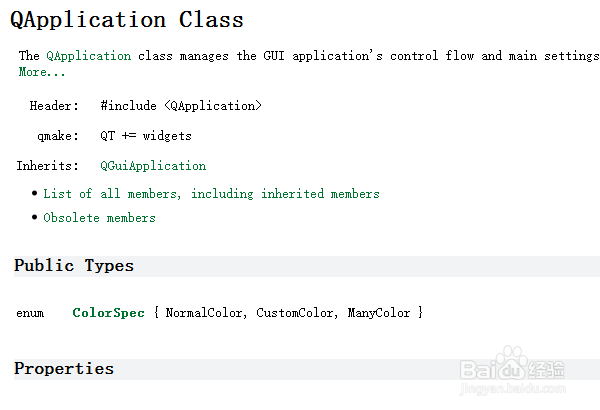Click the QApplication Class page title
The height and width of the screenshot is (410, 600).
126,19
